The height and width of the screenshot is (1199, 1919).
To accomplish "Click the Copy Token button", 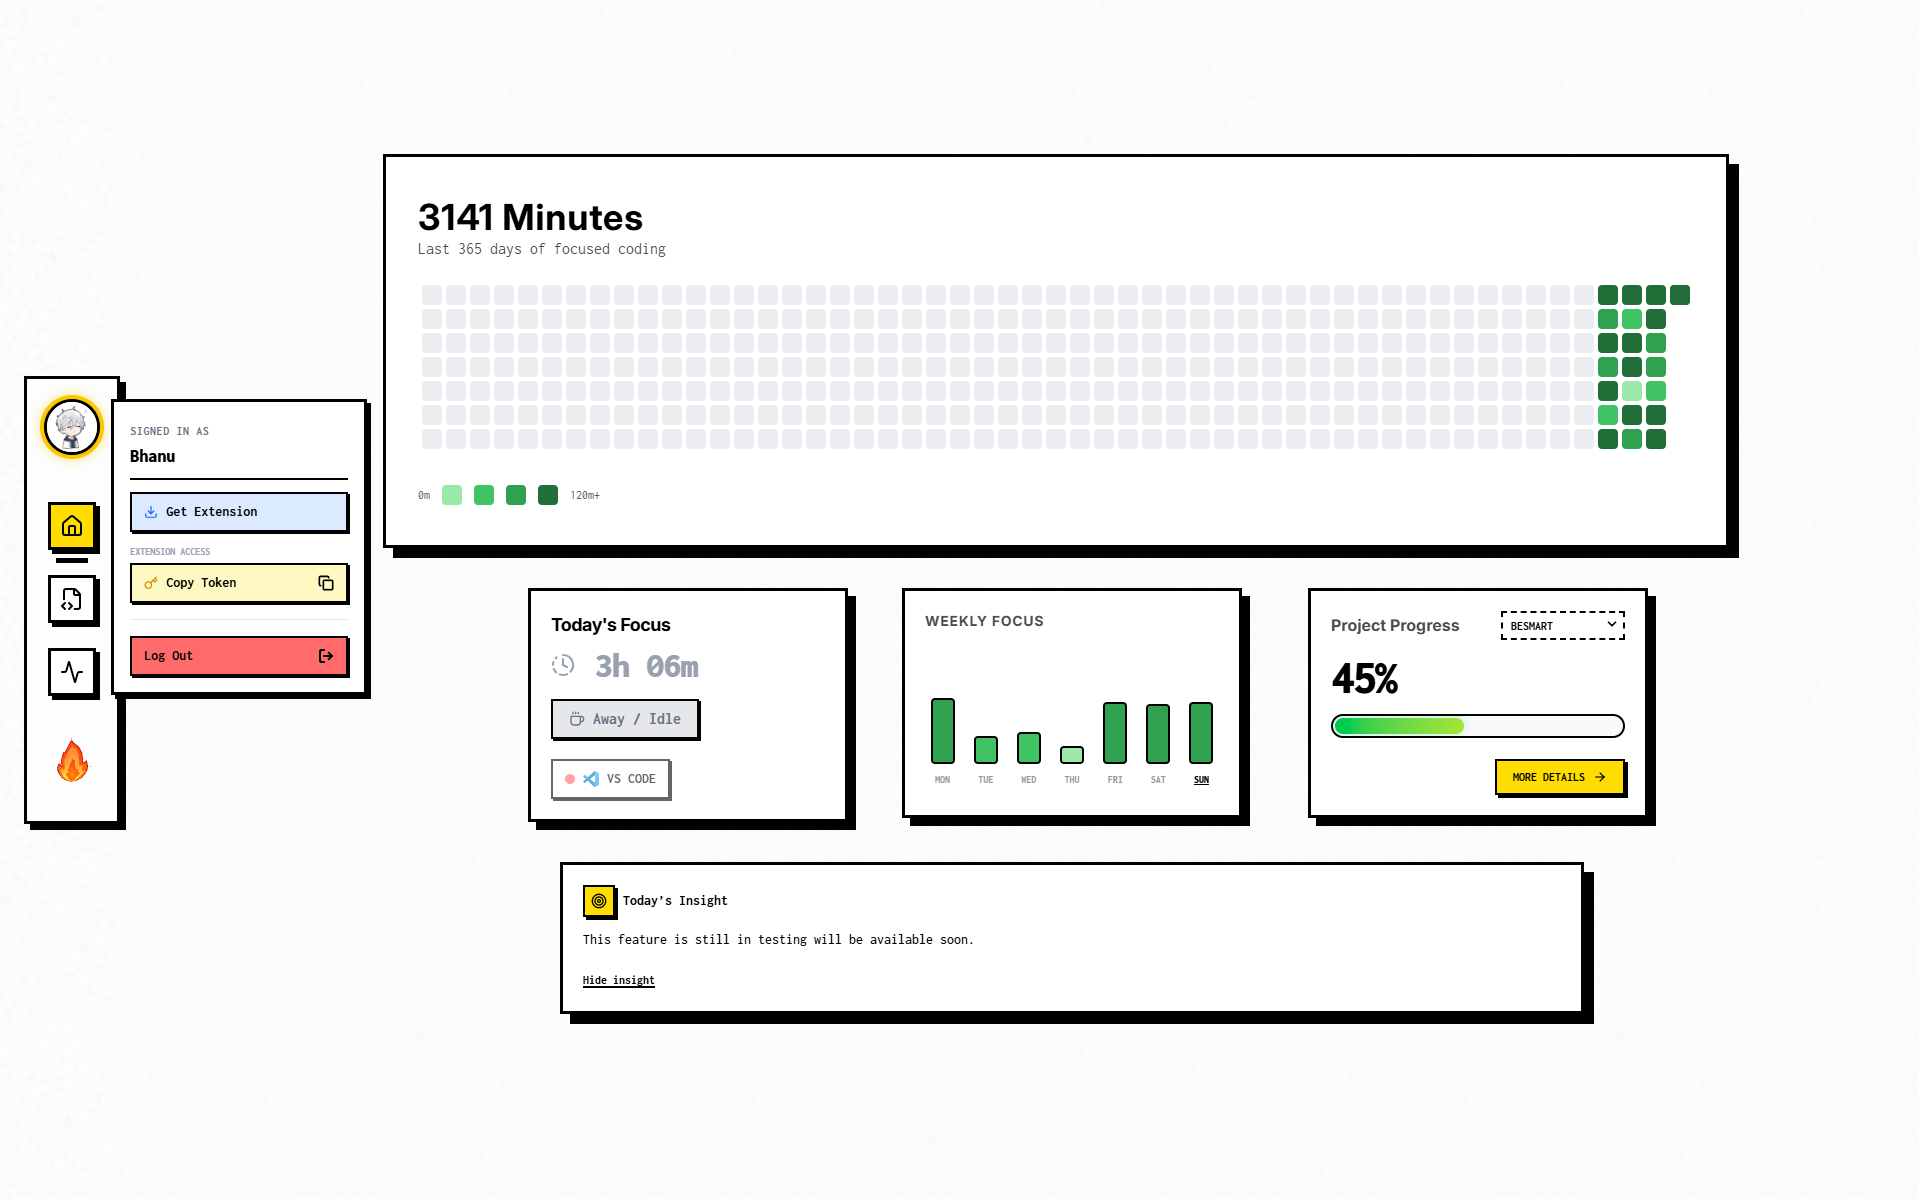I will point(239,583).
